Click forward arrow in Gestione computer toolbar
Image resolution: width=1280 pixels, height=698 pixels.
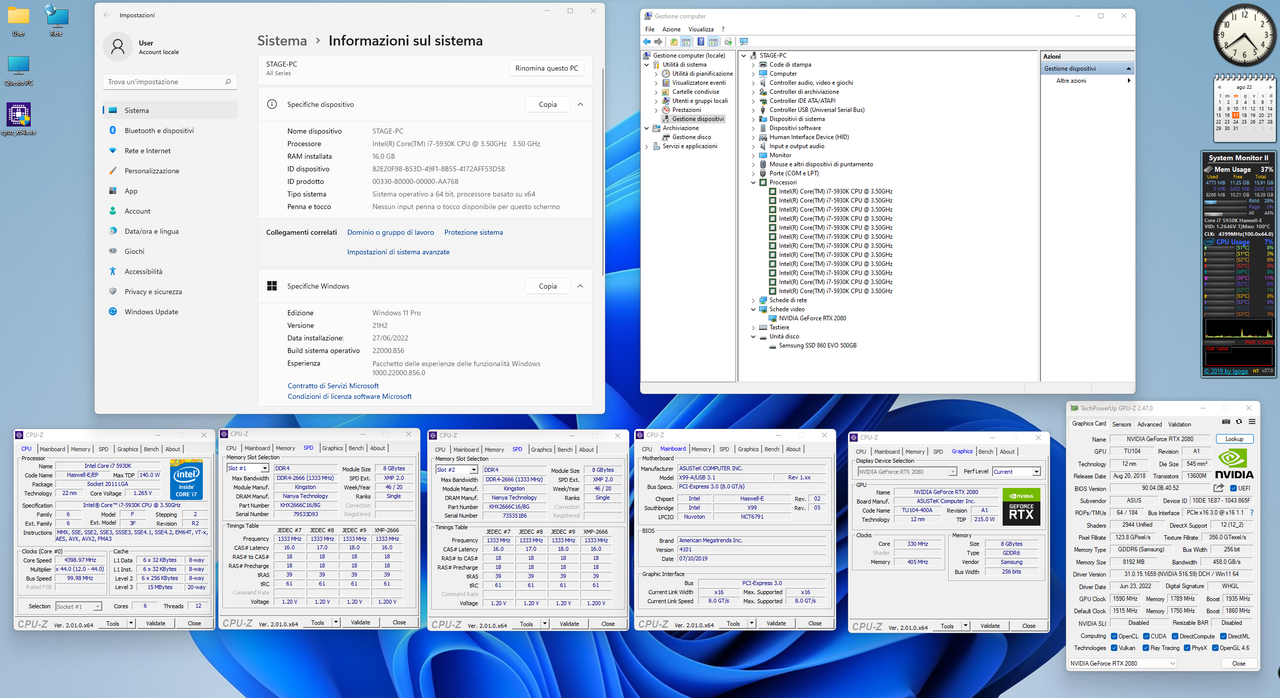coord(658,42)
